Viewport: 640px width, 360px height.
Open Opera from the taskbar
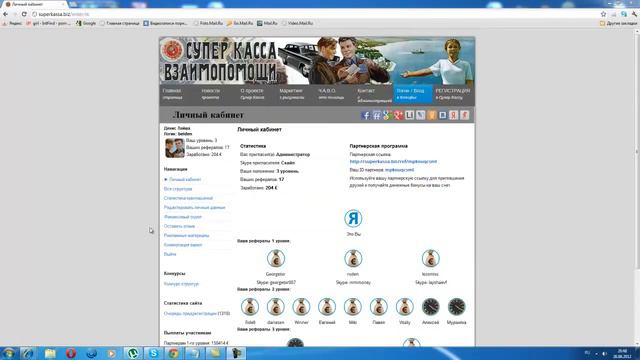(x=71, y=353)
